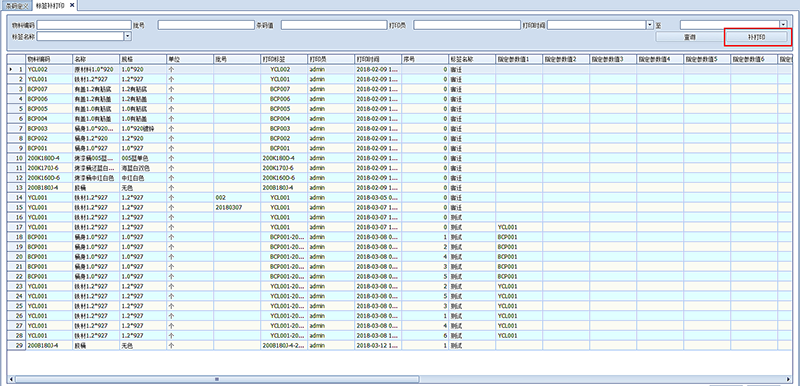
Task: Open the 打印时间 start date dropdown
Action: point(650,24)
